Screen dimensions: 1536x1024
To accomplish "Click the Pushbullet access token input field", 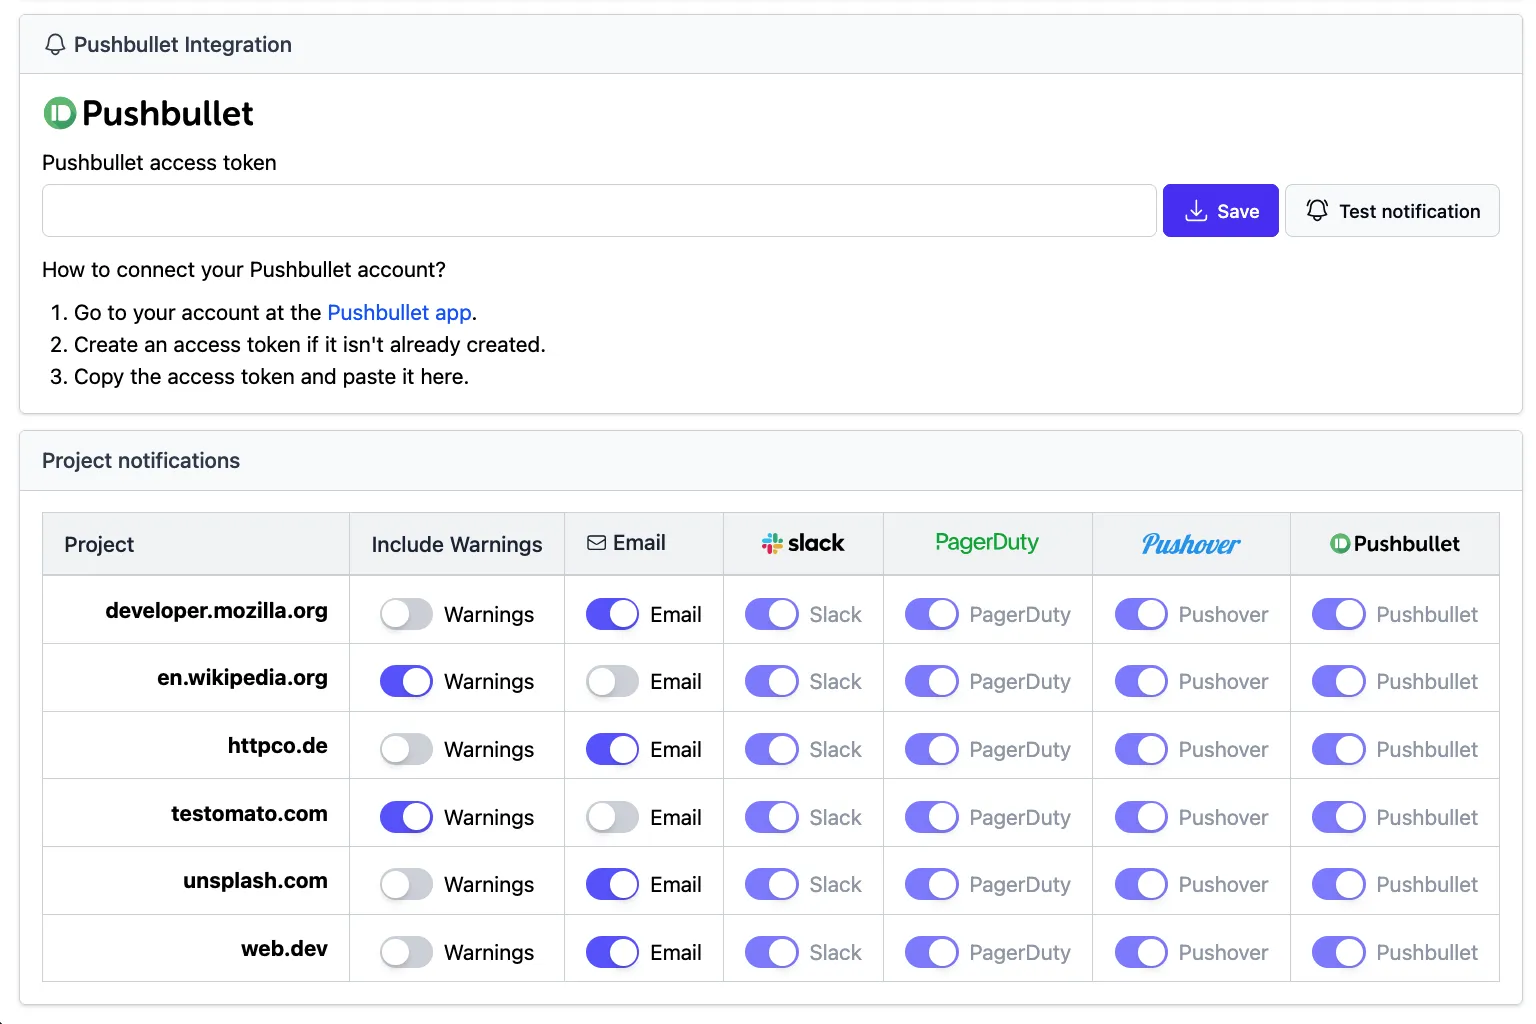I will (598, 210).
